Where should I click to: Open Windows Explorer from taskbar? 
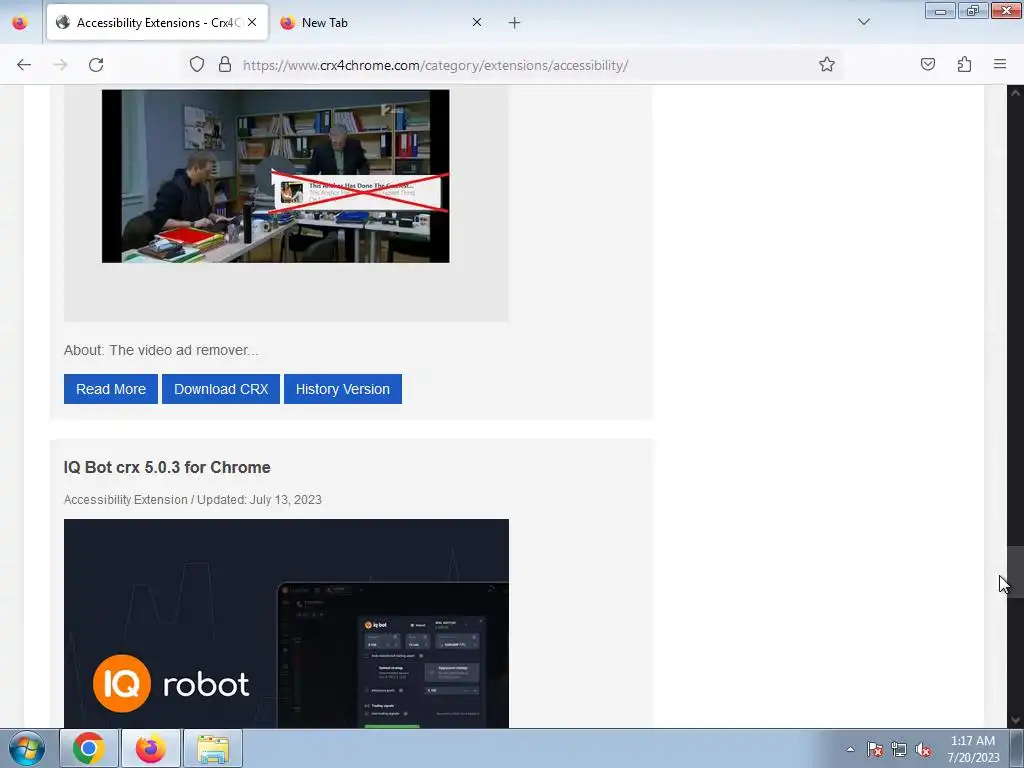(x=213, y=748)
